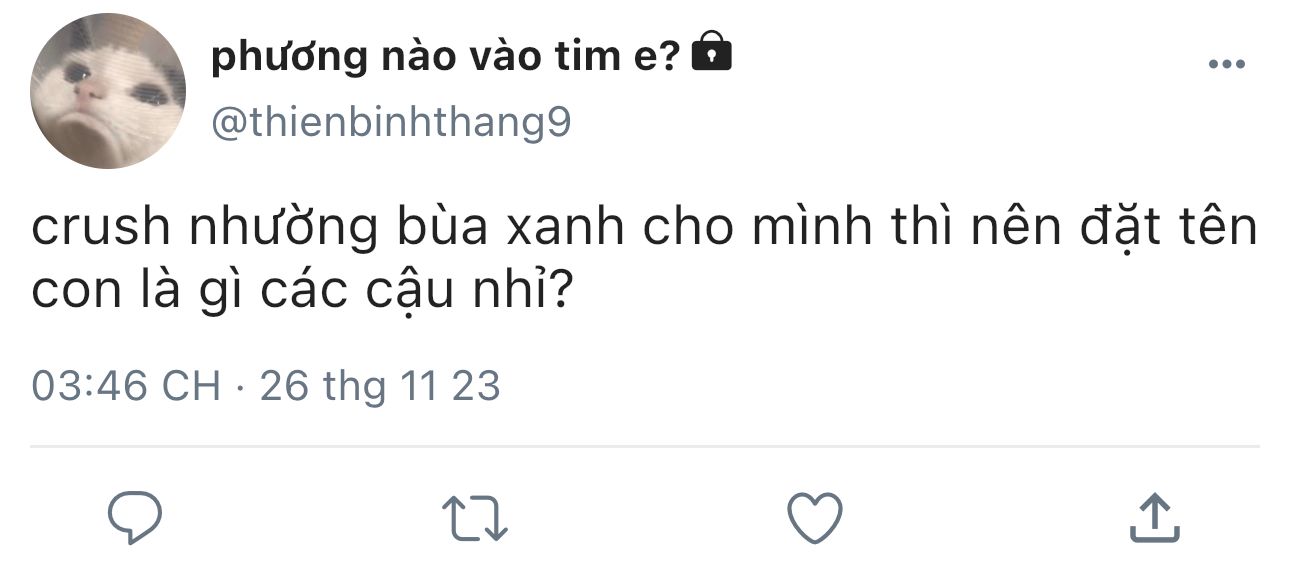Retweet this post using the arrows icon
This screenshot has width=1290, height=579.
pyautogui.click(x=475, y=518)
